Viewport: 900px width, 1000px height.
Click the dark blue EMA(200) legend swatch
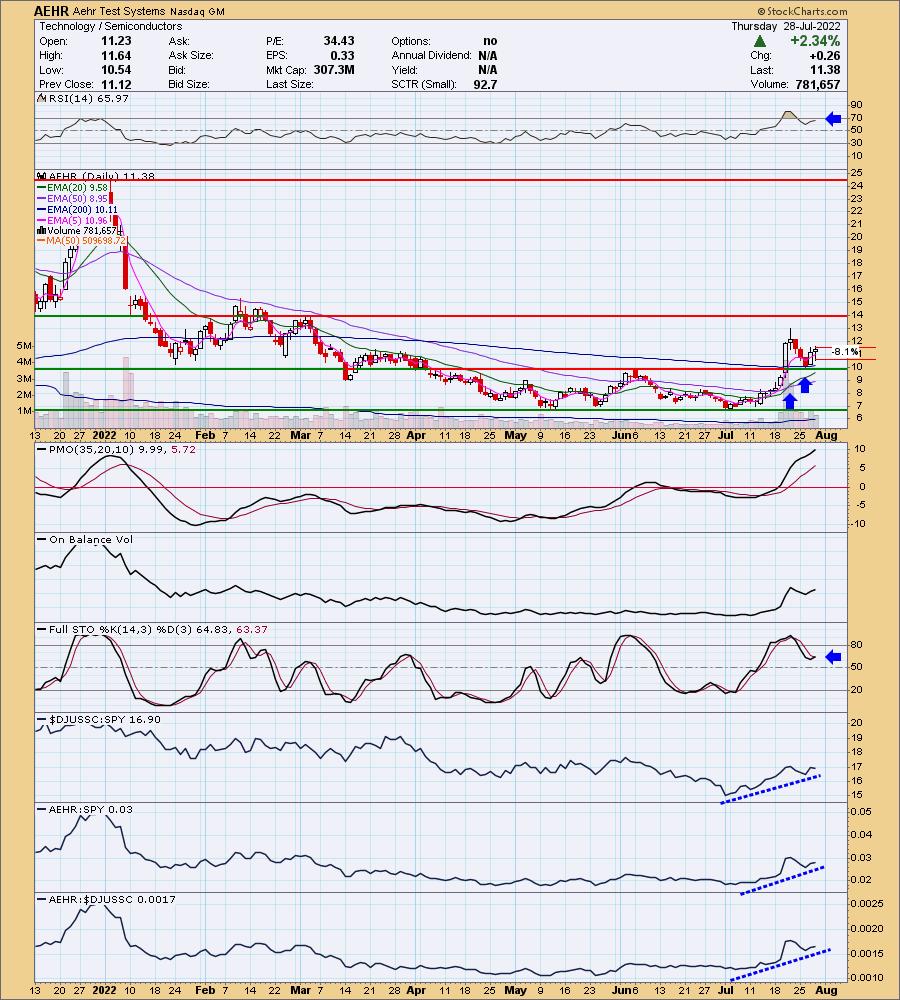click(41, 210)
